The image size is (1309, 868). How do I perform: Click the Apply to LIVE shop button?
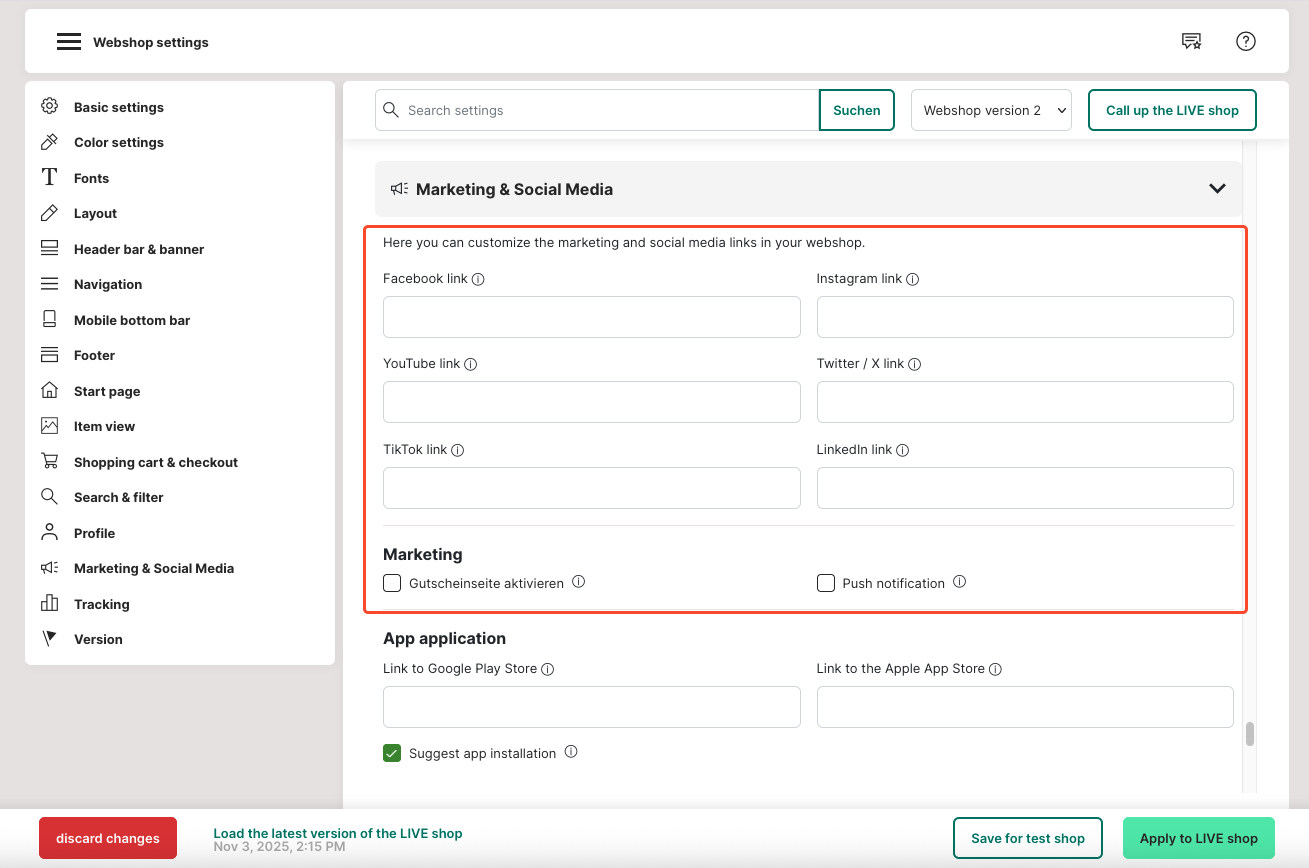[1198, 838]
